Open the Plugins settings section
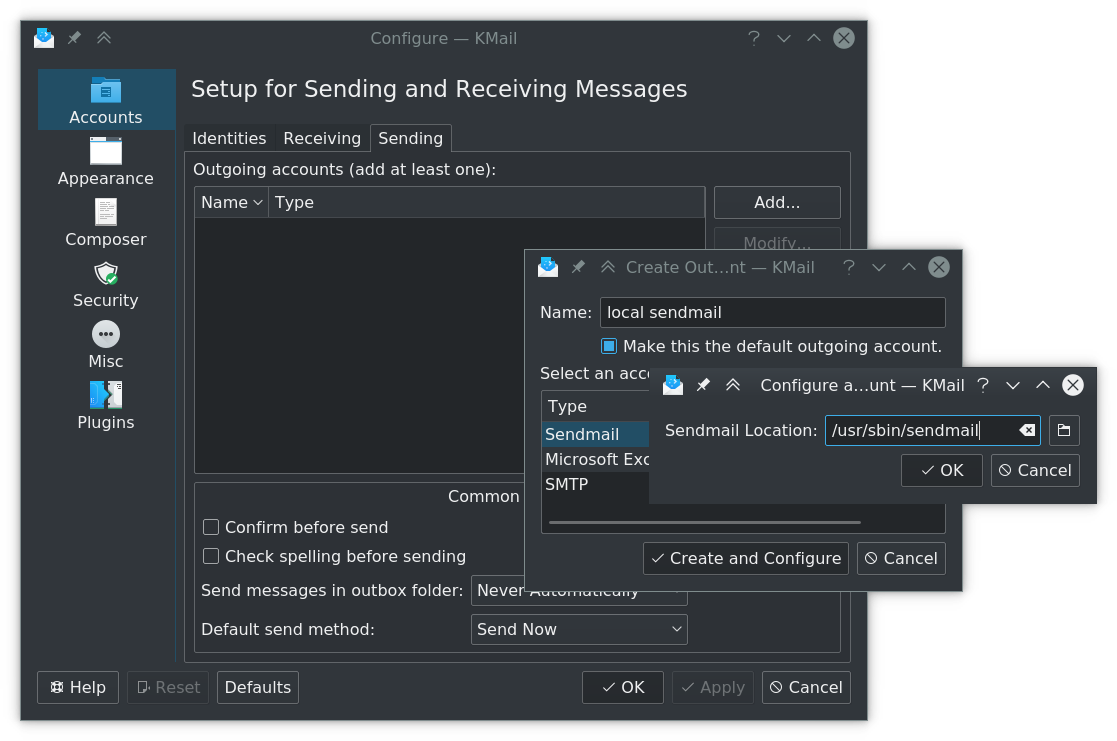 105,405
